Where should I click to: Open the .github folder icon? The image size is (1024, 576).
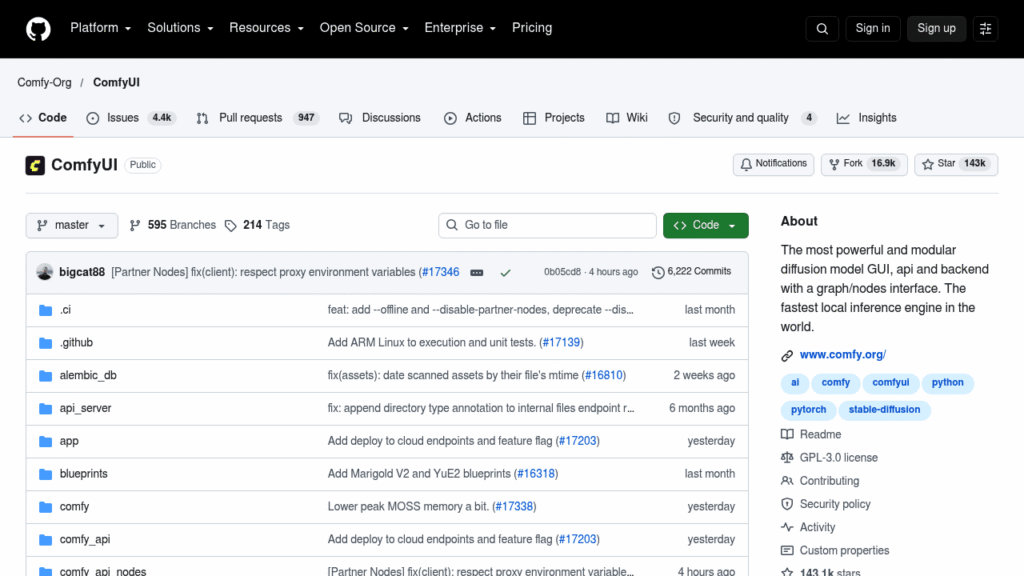point(45,343)
